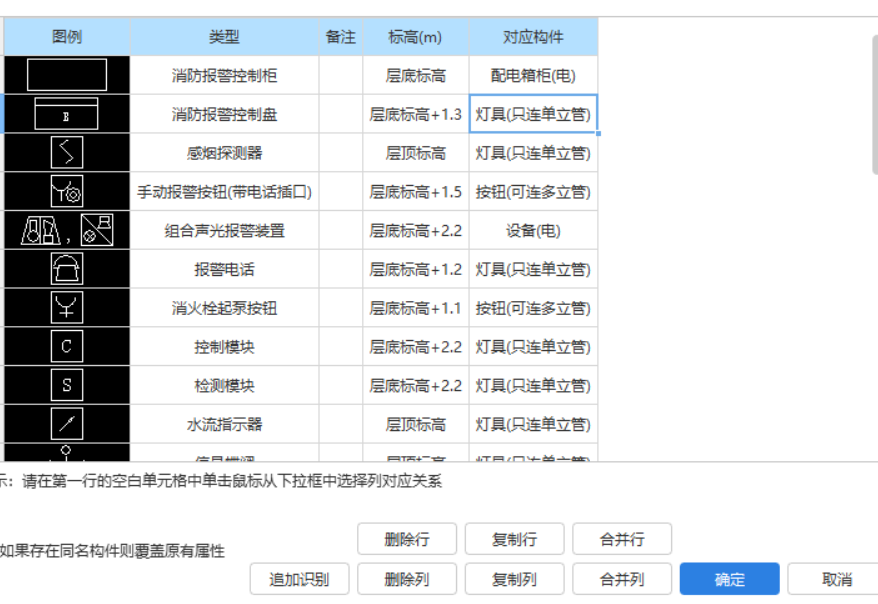The image size is (878, 604).
Task: Click the 感烟探测器 legend icon
Action: tap(67, 152)
